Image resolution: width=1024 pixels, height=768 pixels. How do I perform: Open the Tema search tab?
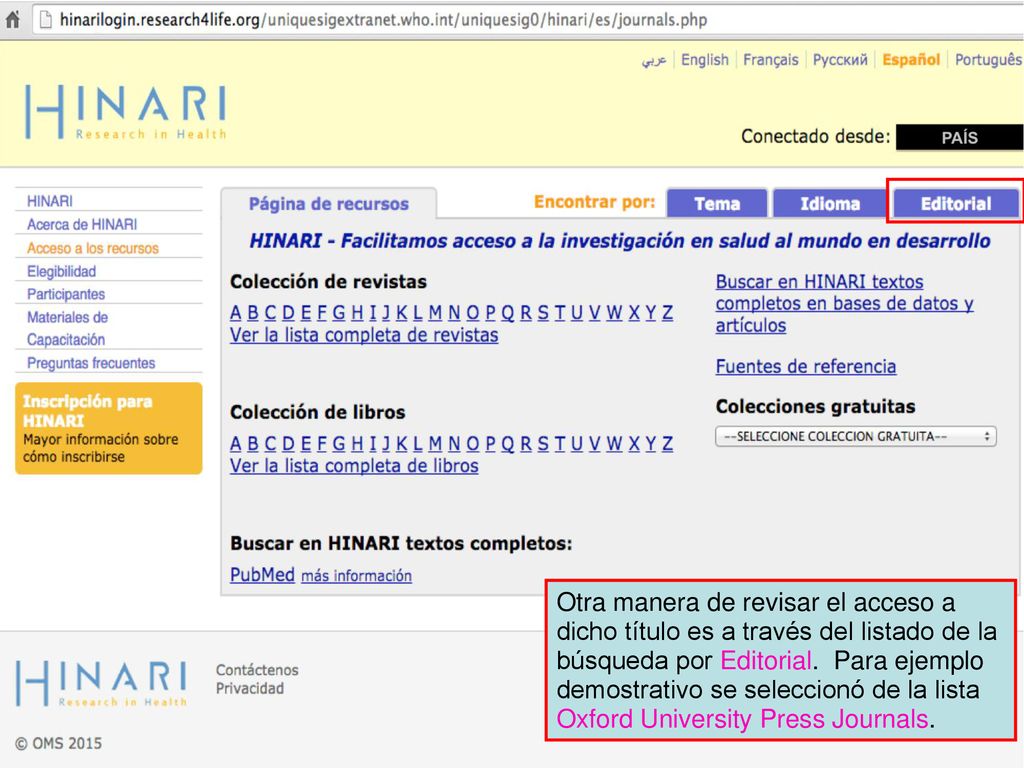[716, 203]
